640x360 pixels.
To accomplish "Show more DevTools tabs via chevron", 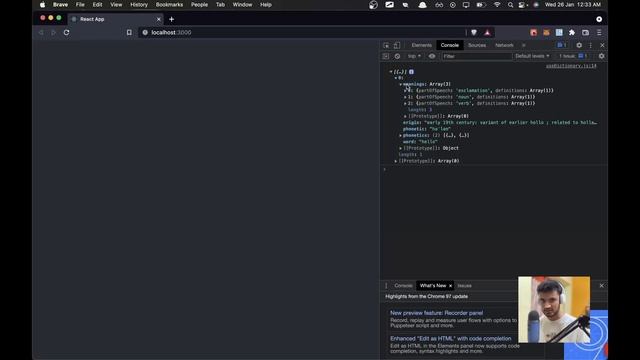I will click(x=524, y=45).
